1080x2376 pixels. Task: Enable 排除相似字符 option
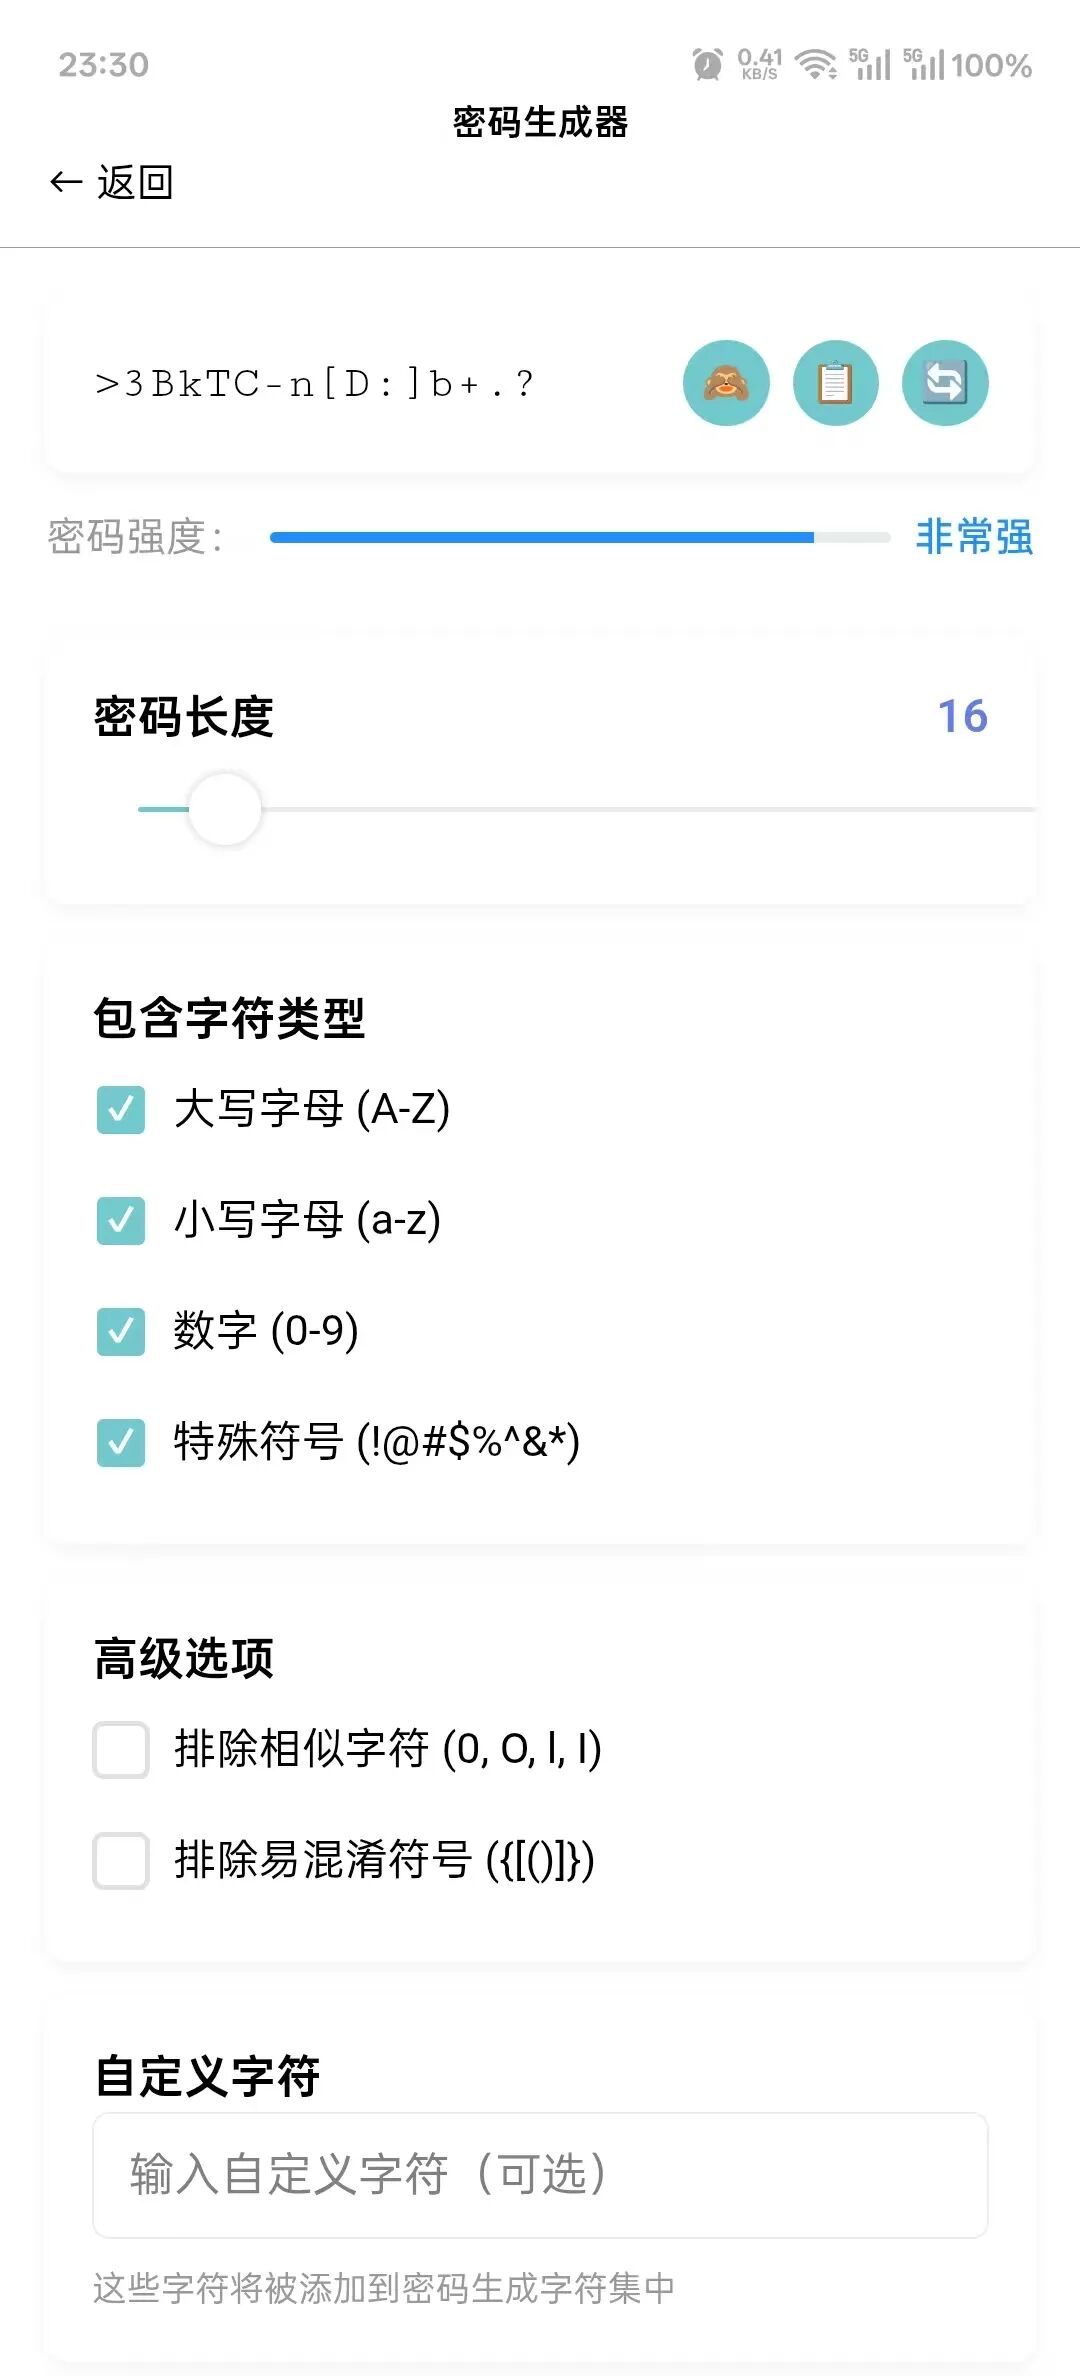121,1750
